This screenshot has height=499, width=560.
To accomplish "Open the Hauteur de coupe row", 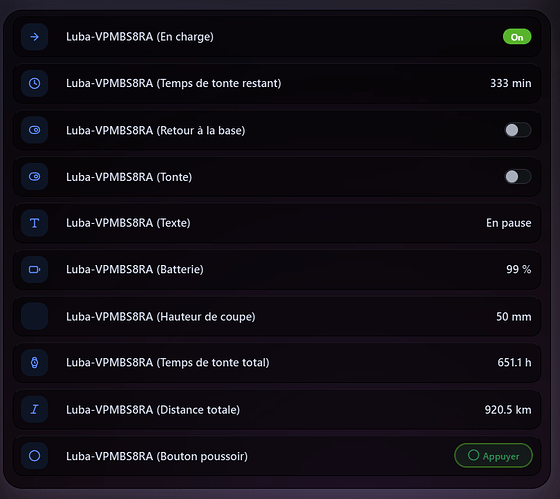I will click(x=277, y=316).
